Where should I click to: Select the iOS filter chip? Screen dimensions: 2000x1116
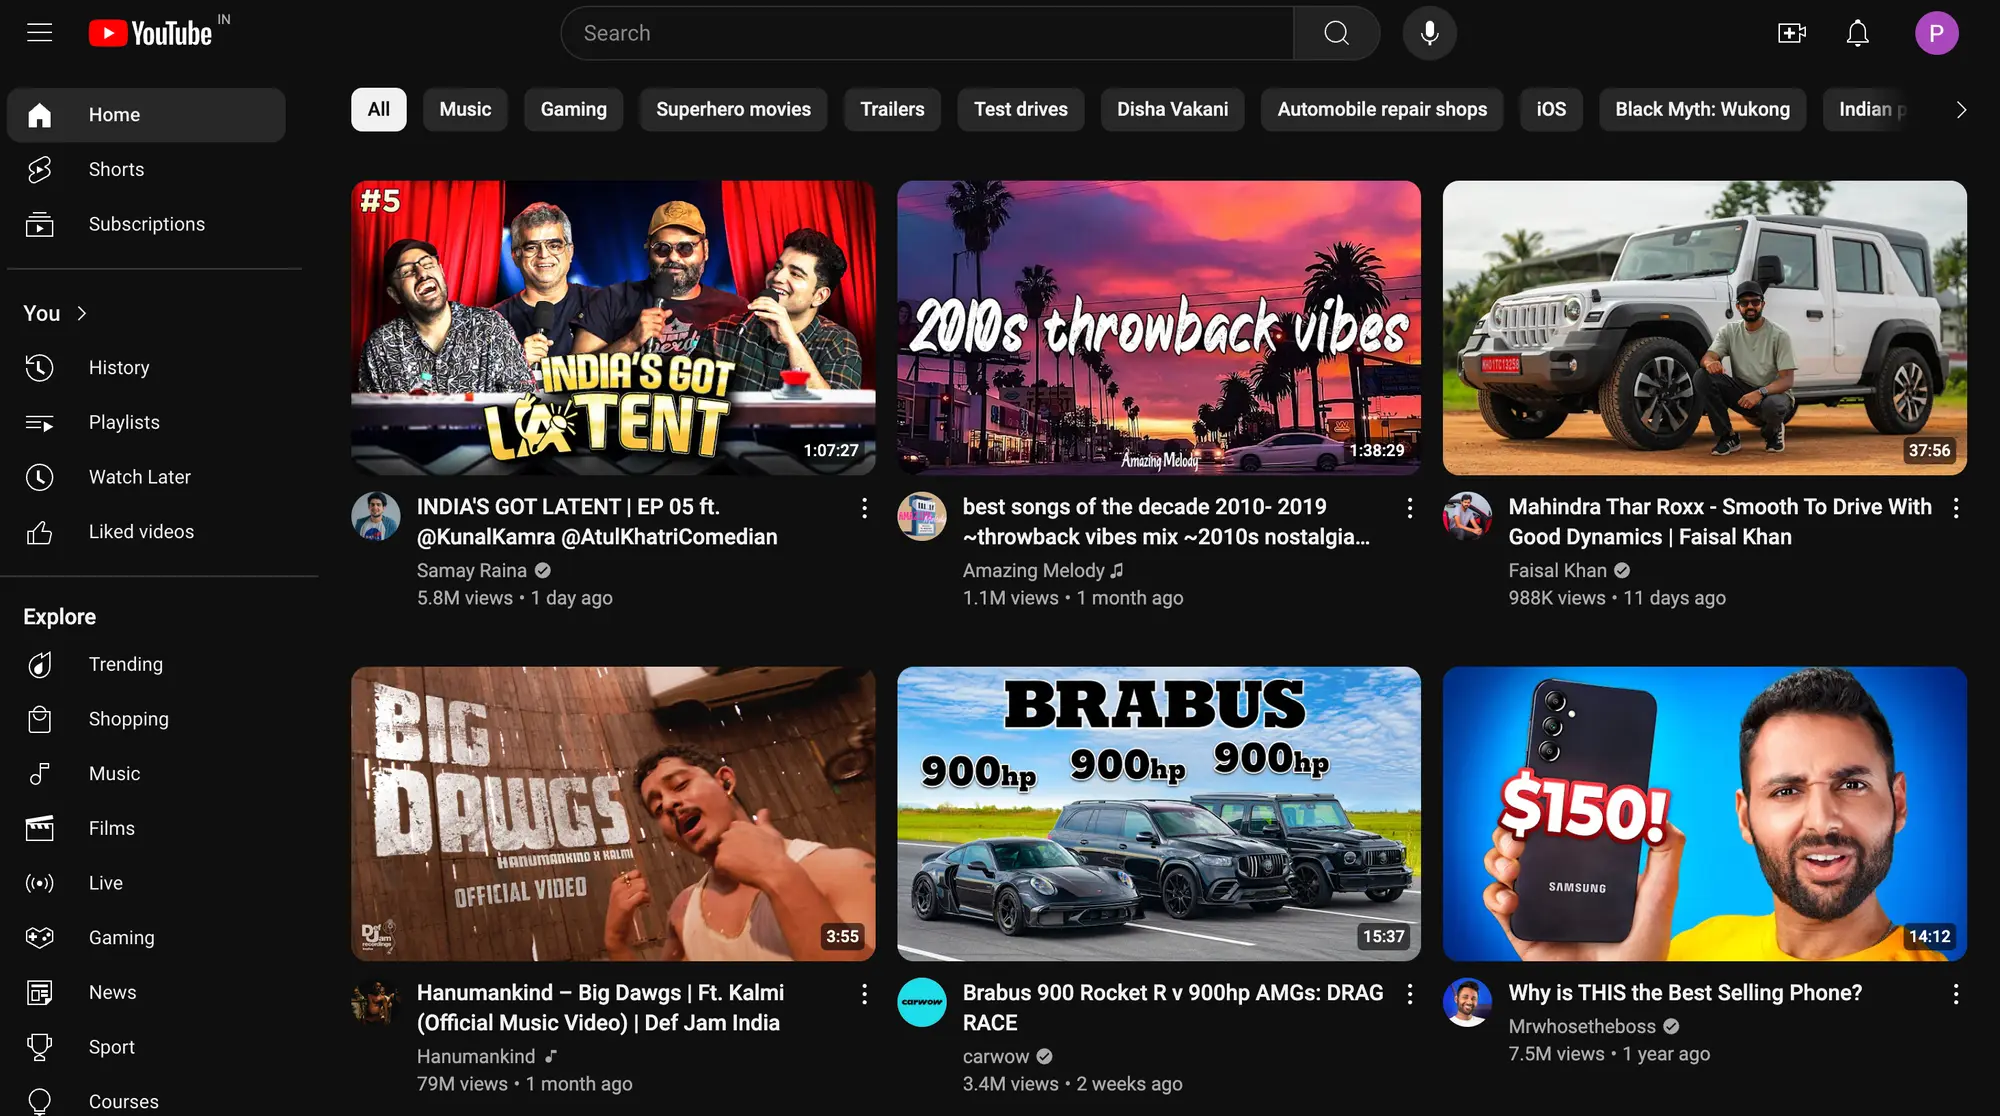tap(1551, 109)
